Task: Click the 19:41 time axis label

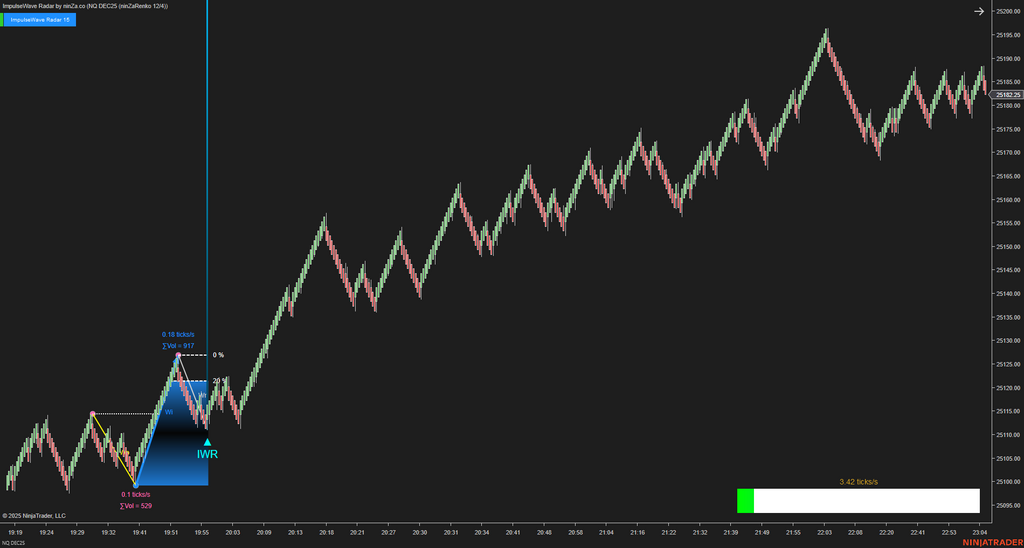Action: coord(140,532)
